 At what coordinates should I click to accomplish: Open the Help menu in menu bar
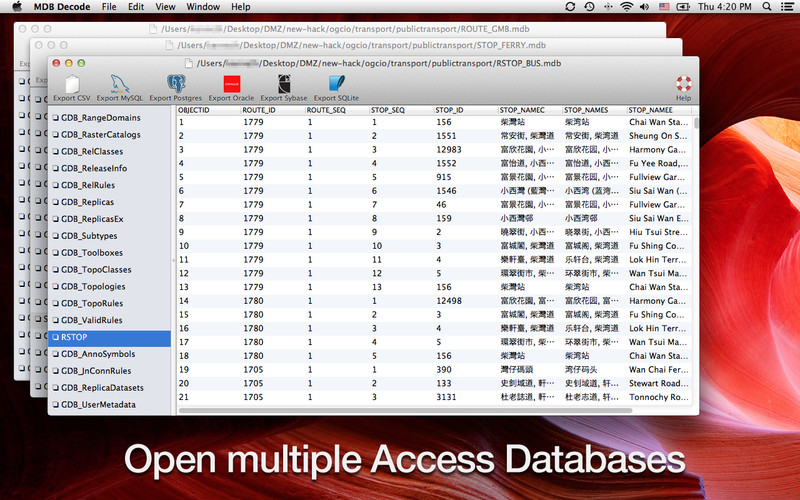point(240,7)
